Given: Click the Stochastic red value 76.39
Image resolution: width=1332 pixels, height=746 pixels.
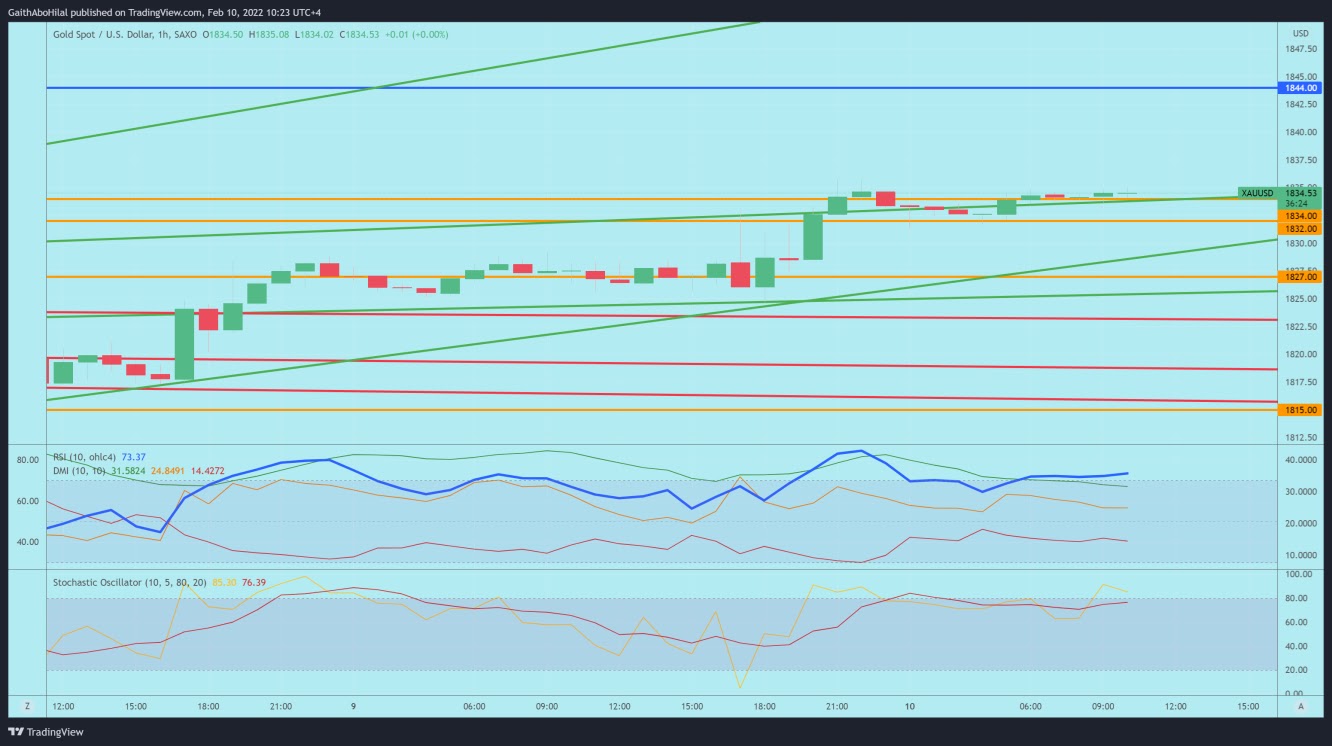Looking at the screenshot, I should [x=254, y=582].
